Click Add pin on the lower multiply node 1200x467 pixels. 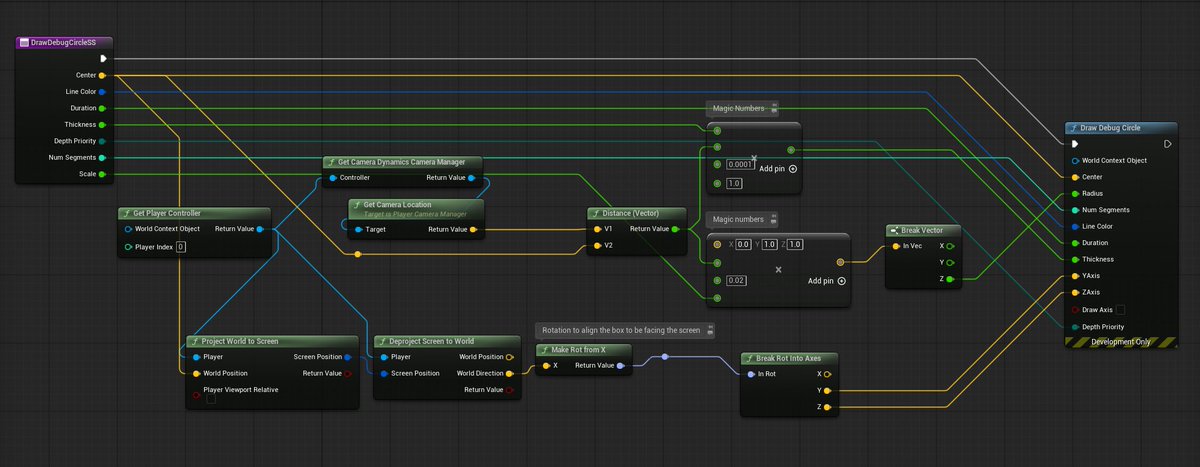[x=827, y=281]
